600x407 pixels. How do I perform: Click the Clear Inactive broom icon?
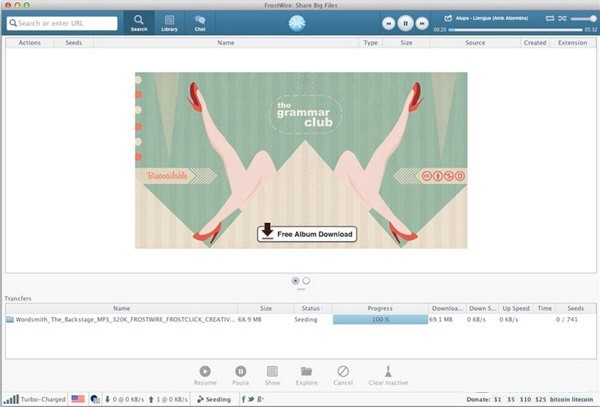388,371
